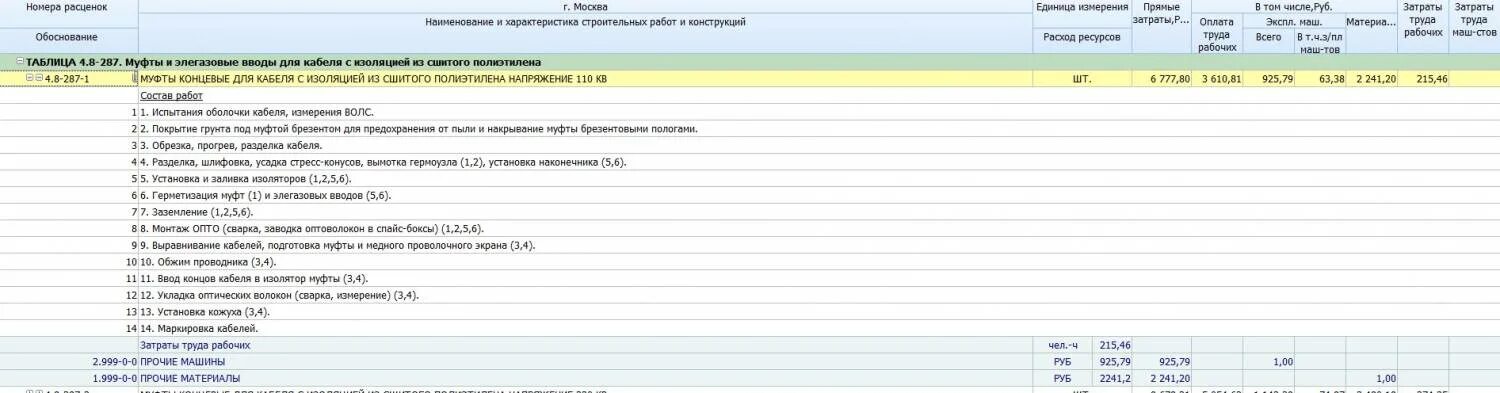This screenshot has width=1500, height=393.
Task: Click value 63,38 in rate row
Action: click(x=1332, y=78)
